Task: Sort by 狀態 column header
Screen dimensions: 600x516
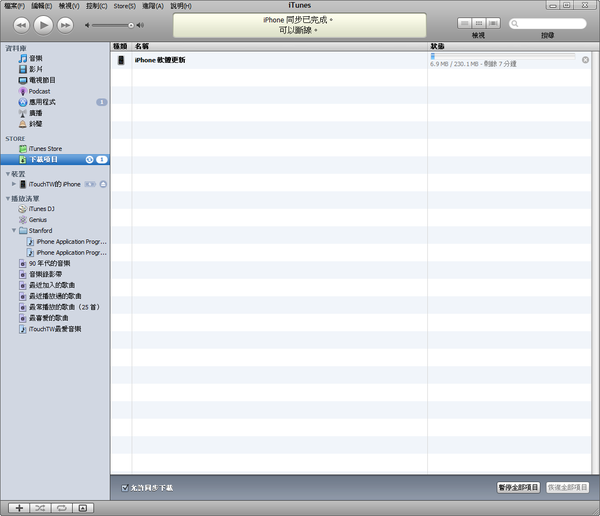Action: [x=511, y=46]
